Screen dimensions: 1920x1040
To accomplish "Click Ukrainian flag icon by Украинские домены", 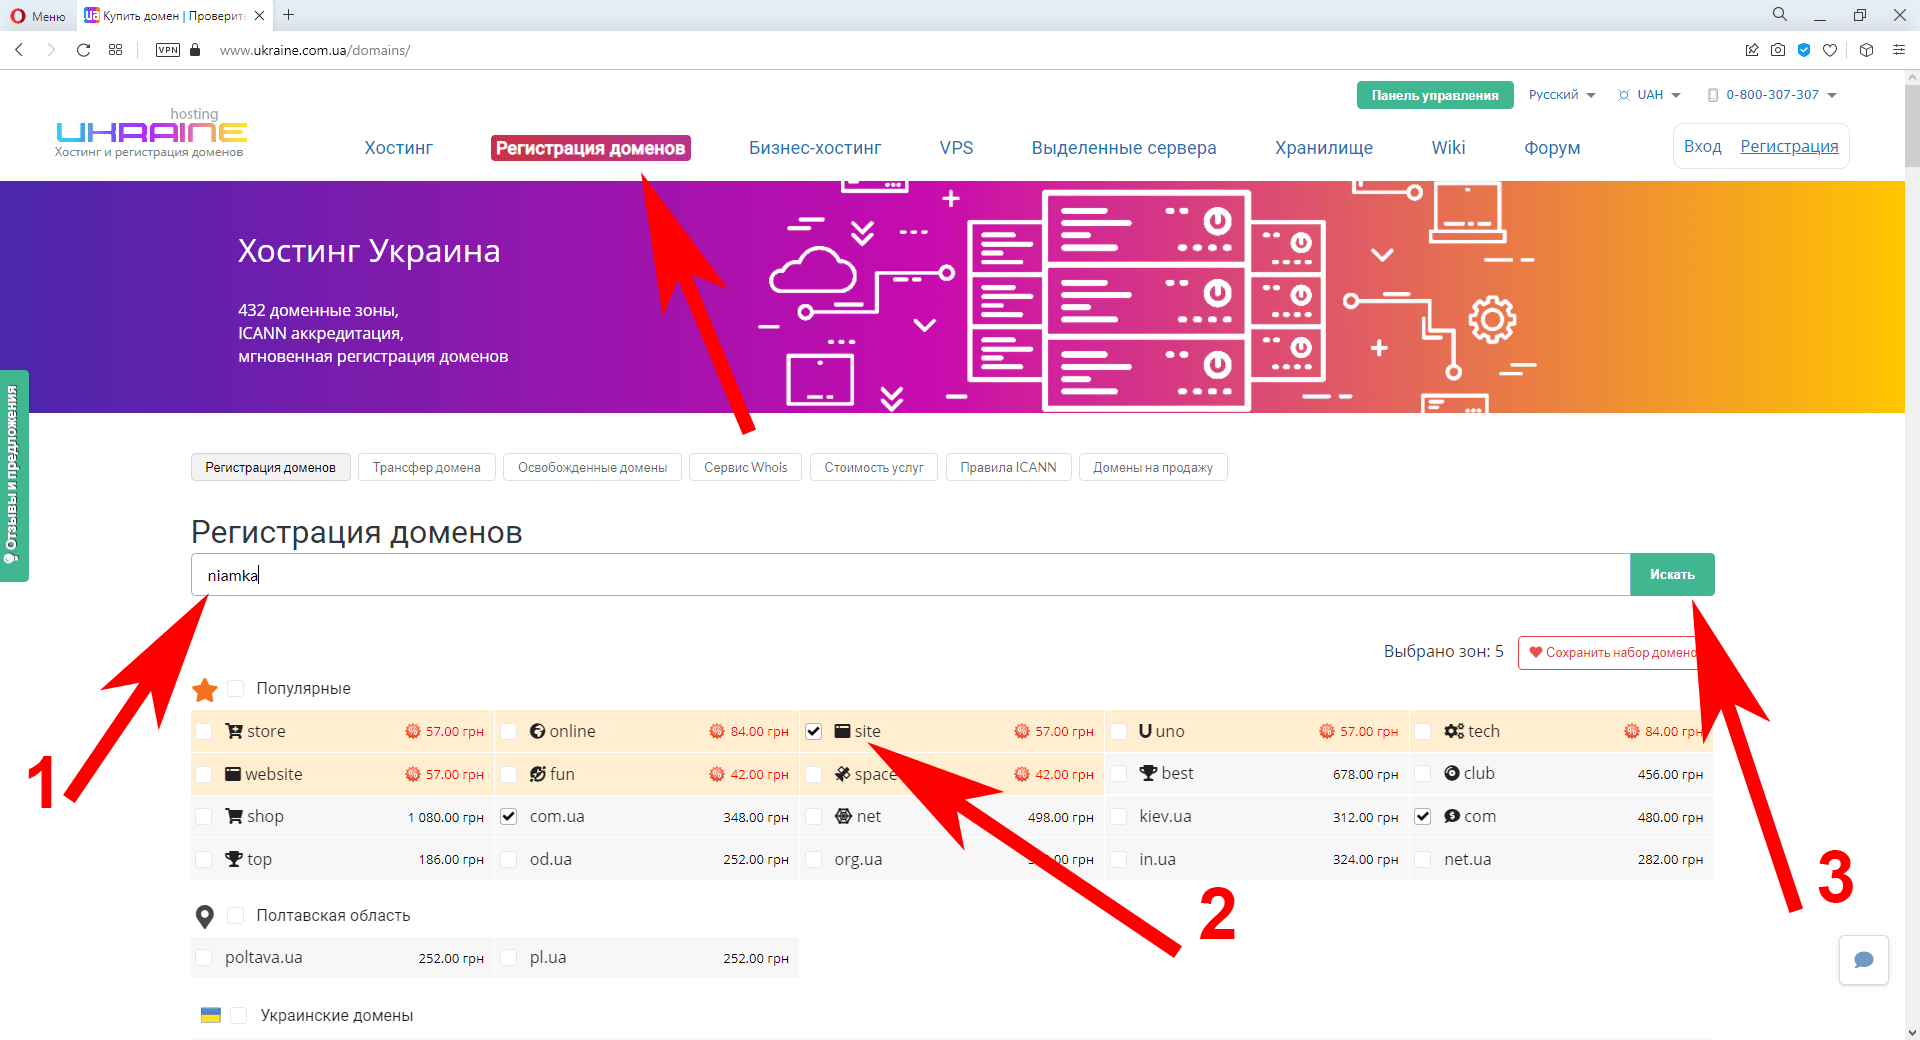I will (211, 1015).
